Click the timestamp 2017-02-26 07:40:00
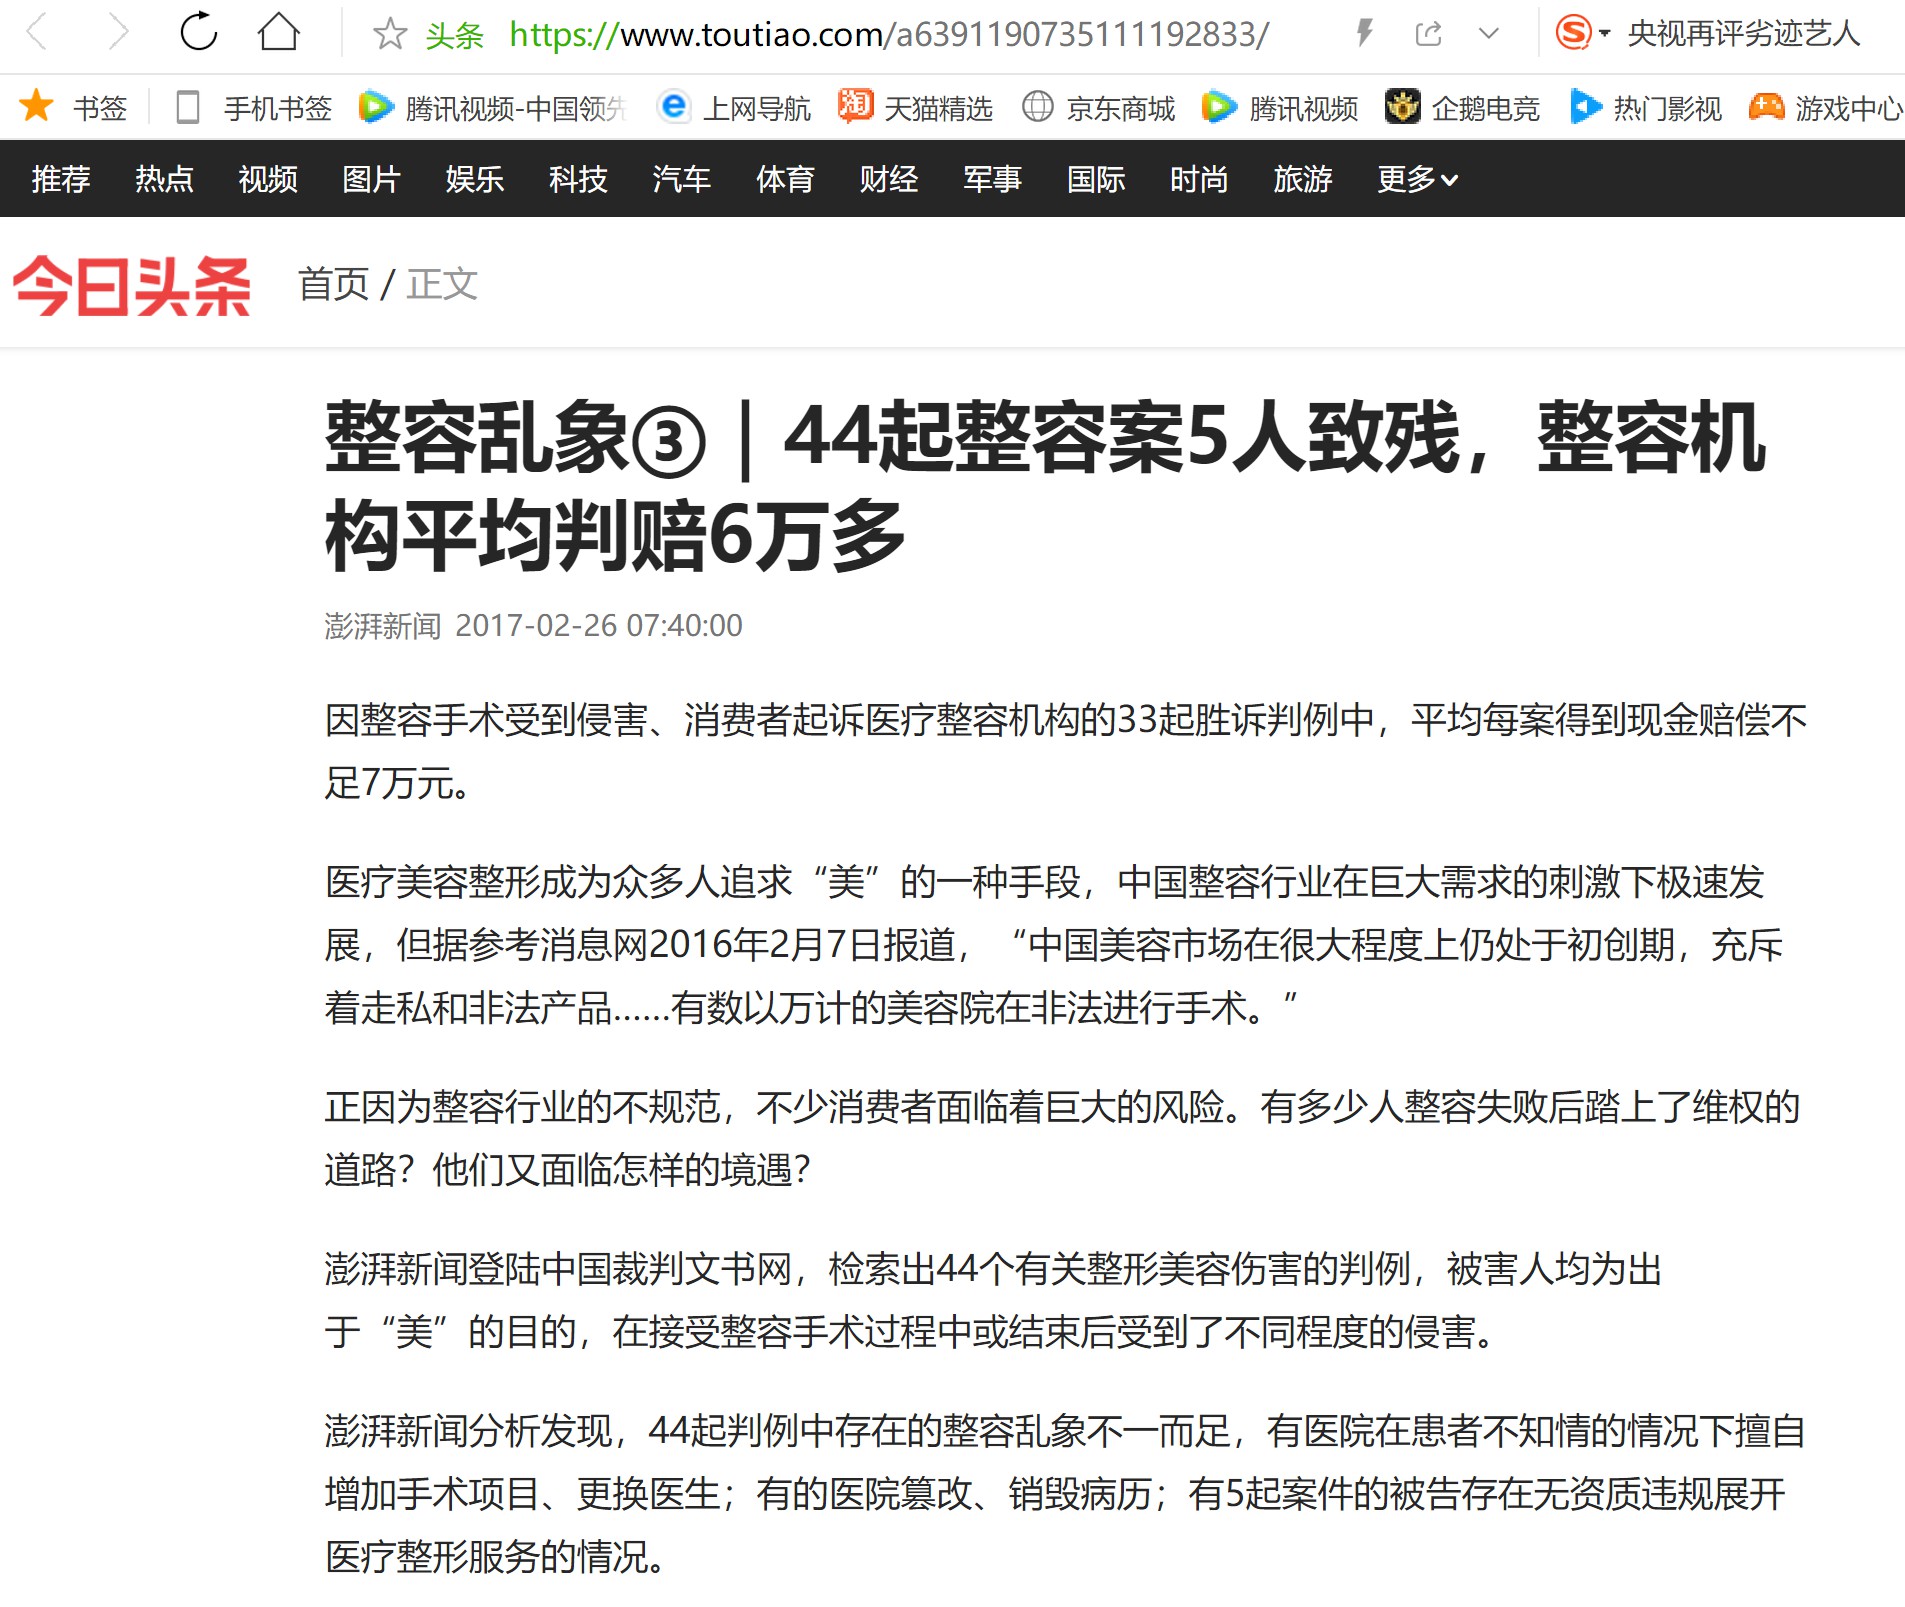The image size is (1905, 1607). (x=598, y=626)
